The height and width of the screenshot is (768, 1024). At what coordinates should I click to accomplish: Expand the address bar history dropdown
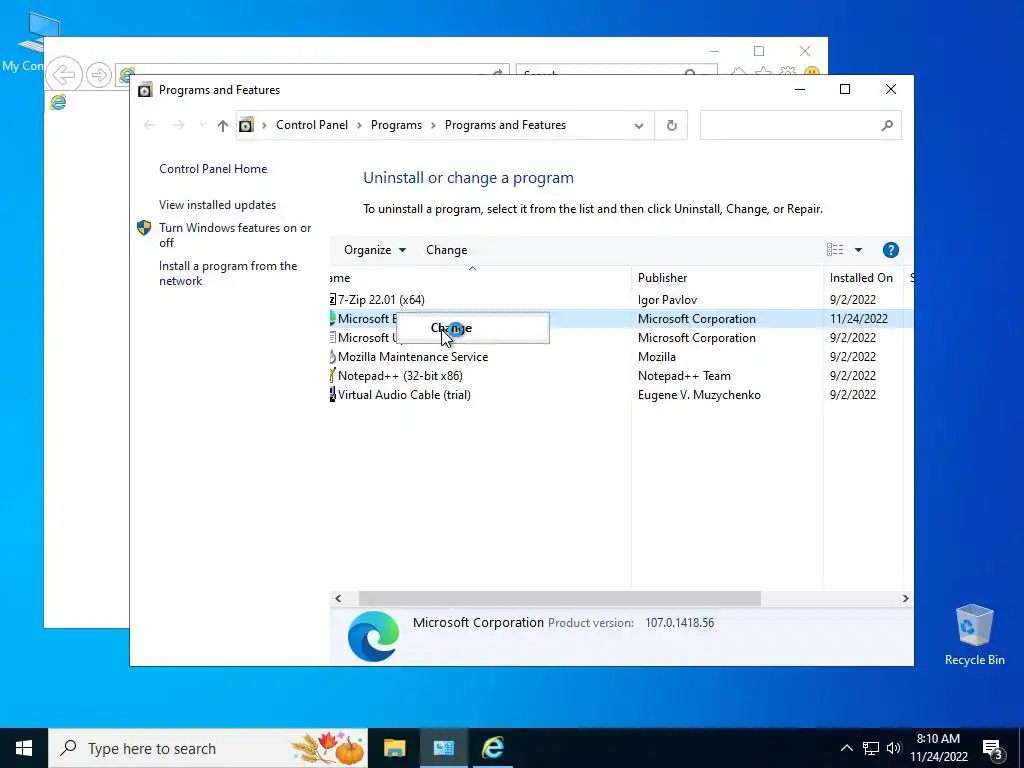click(x=639, y=125)
